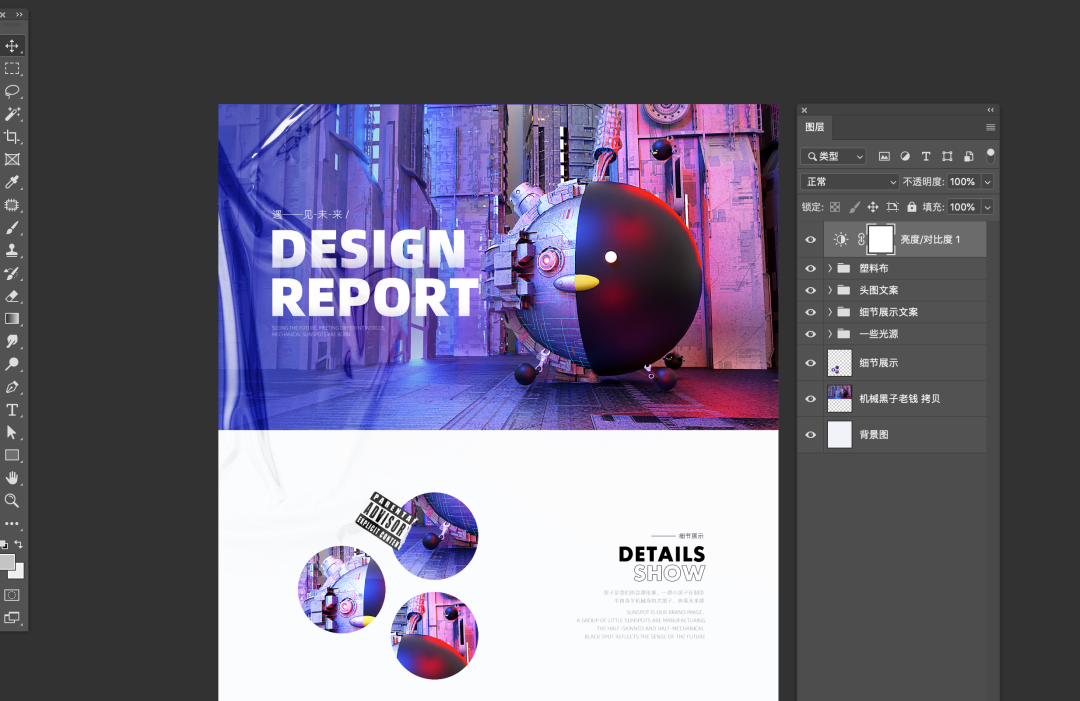Select the Path Selection tool
The image size is (1080, 701).
tap(12, 432)
